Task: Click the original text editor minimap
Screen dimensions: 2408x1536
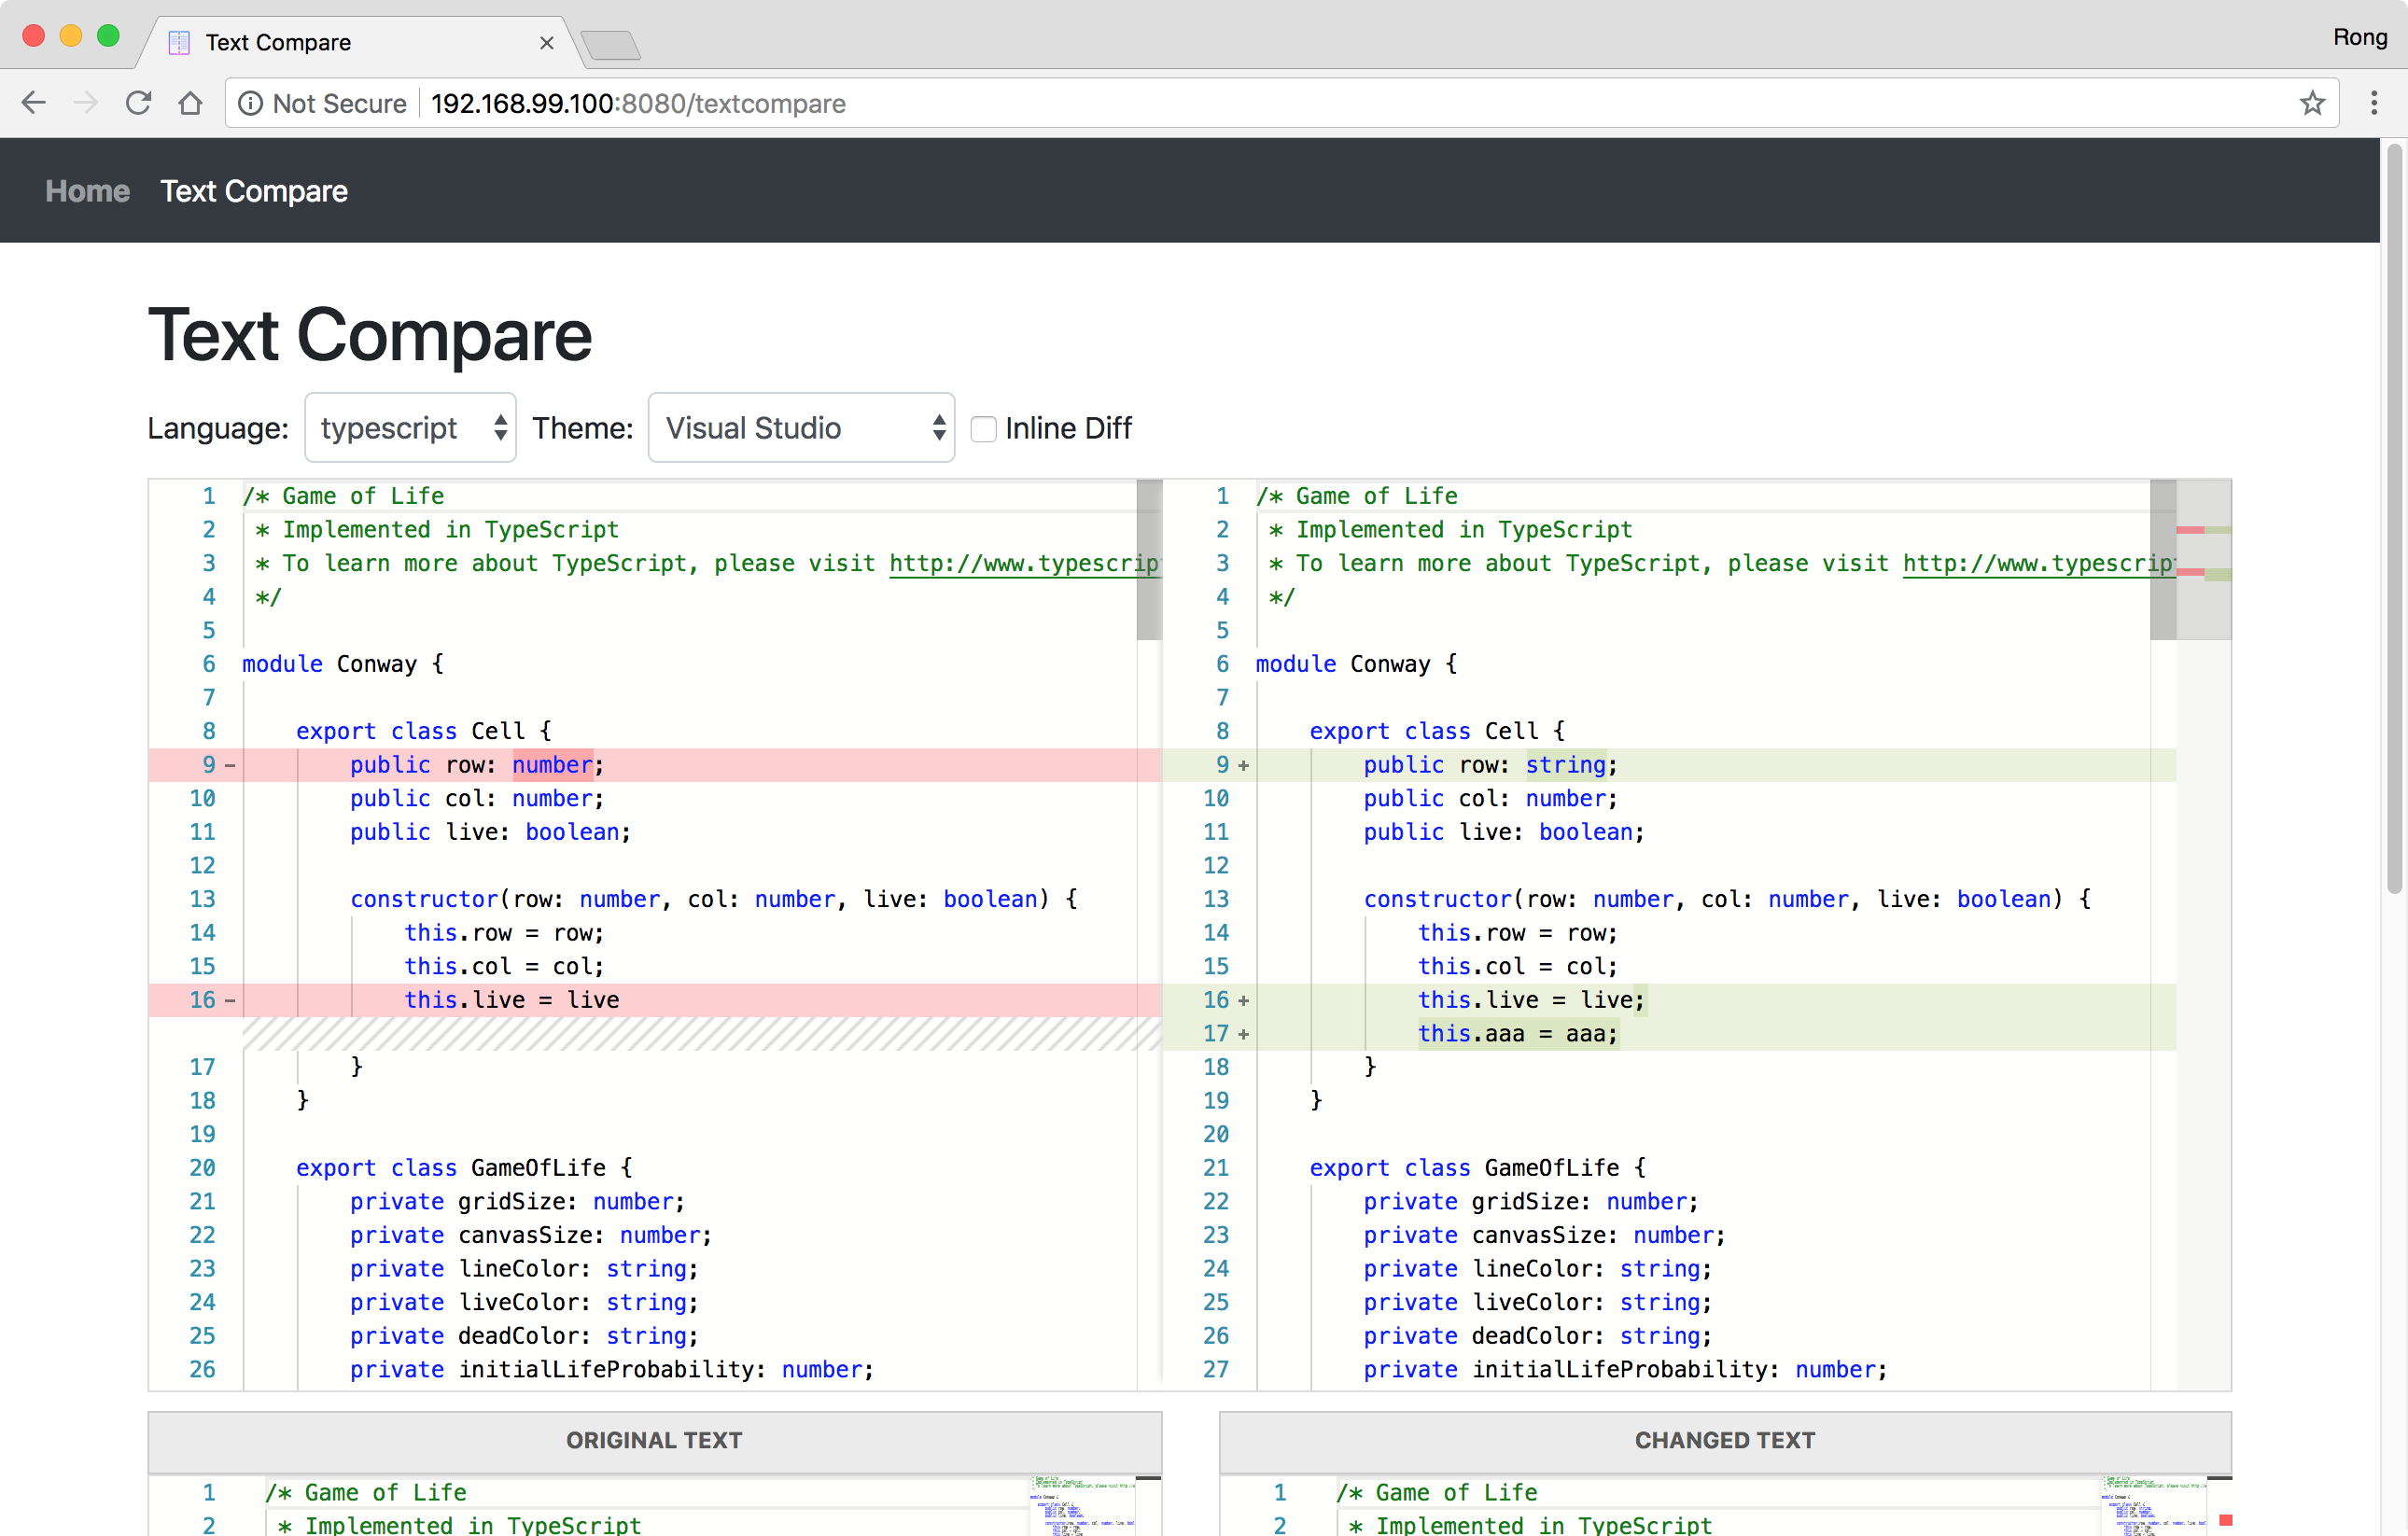Action: [1083, 1506]
